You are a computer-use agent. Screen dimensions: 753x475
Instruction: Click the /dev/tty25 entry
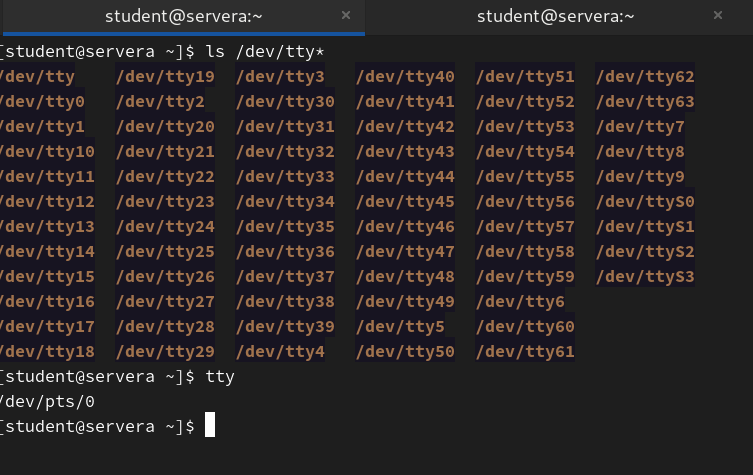165,251
